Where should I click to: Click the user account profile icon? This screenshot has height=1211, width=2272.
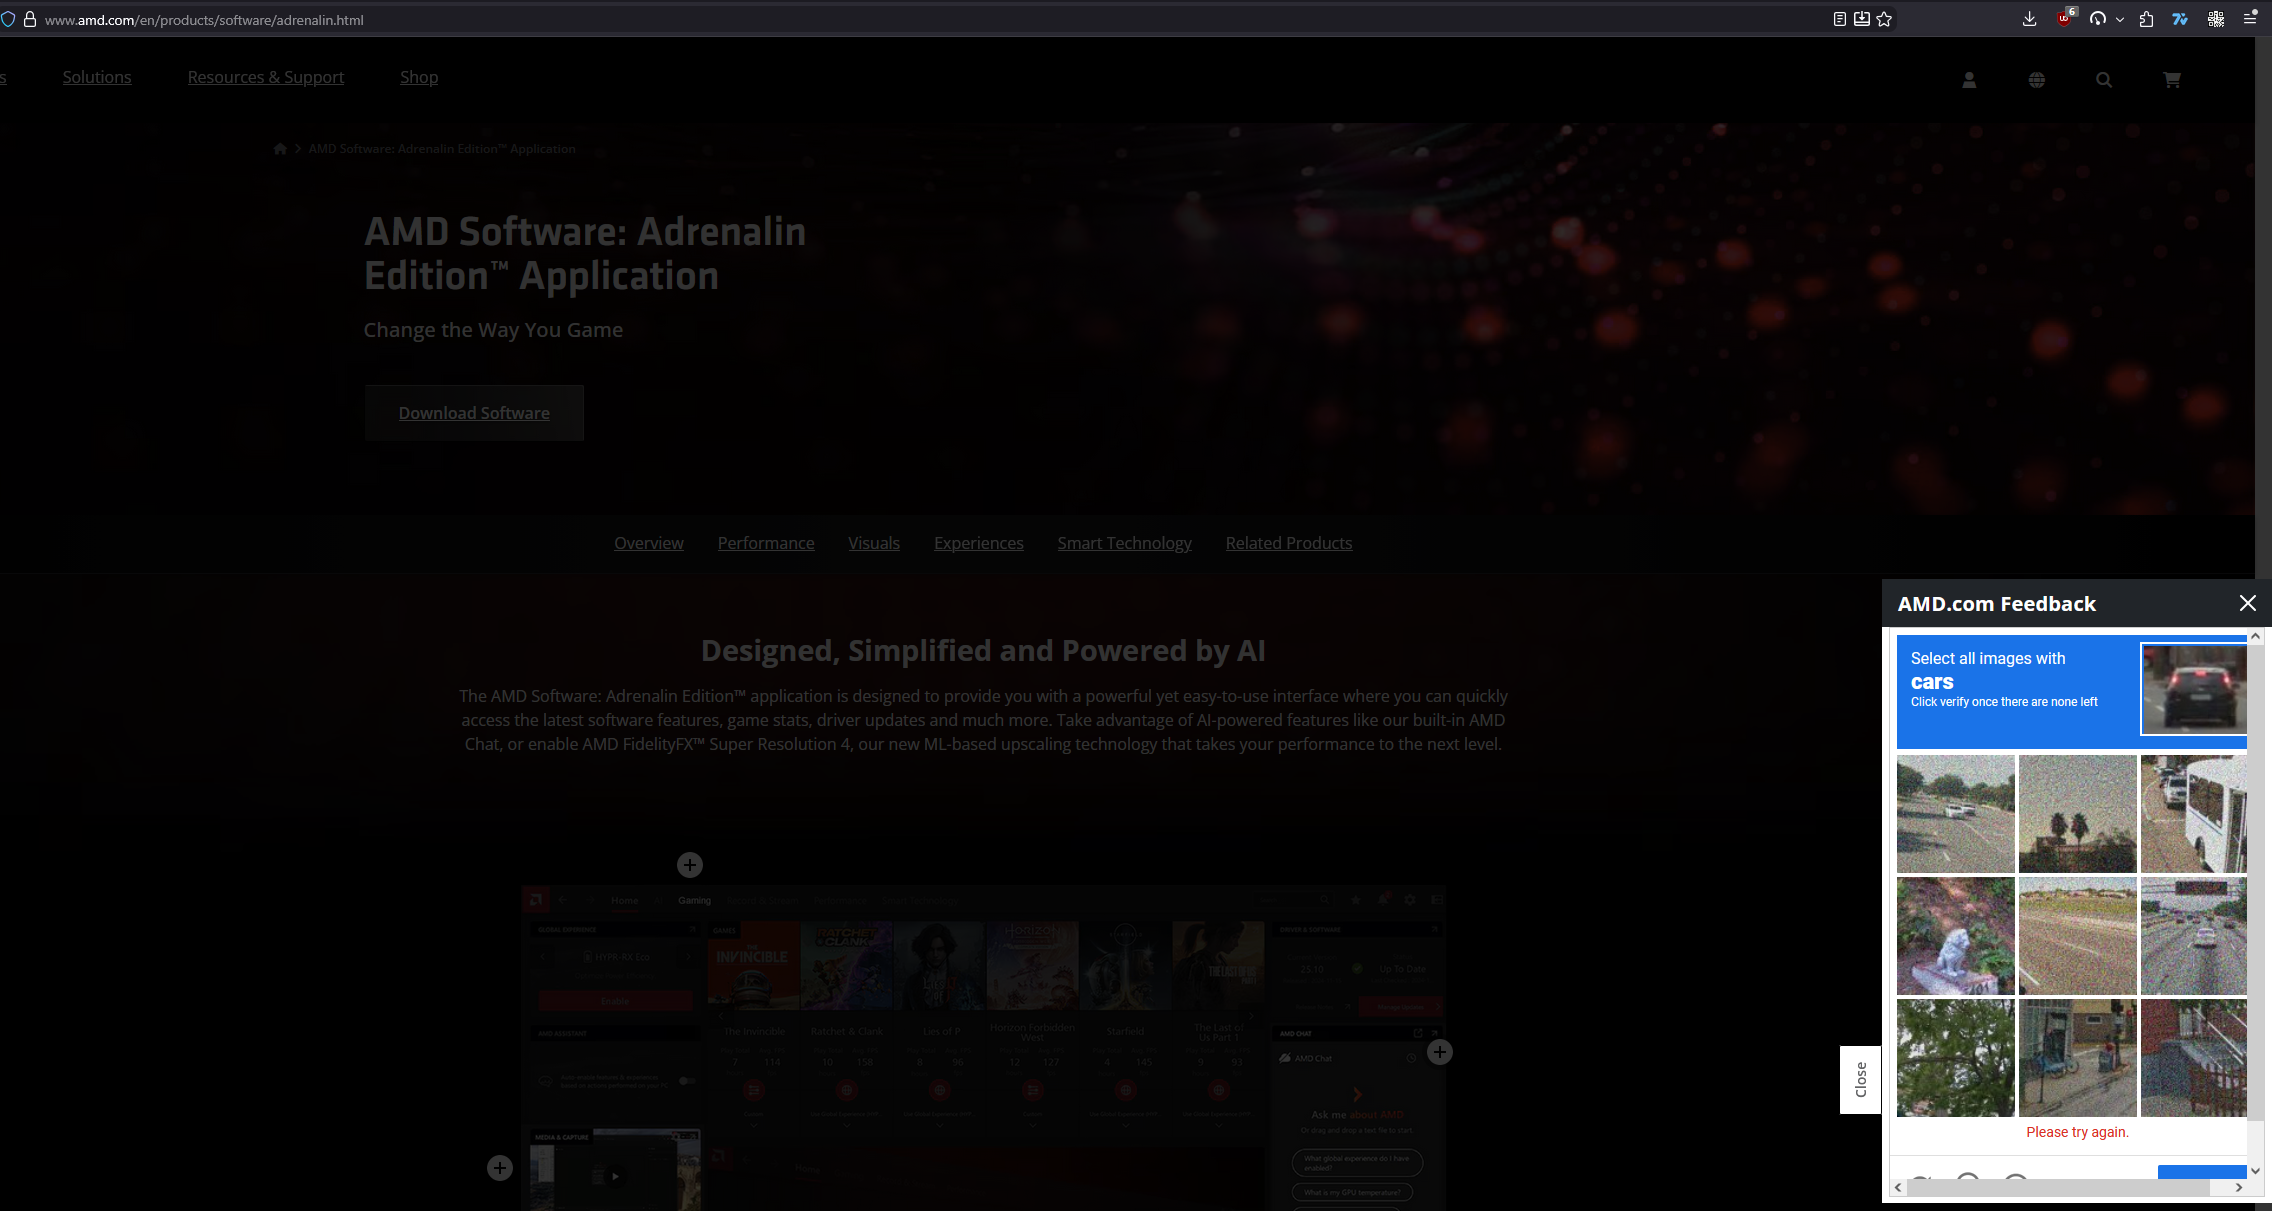tap(1969, 80)
